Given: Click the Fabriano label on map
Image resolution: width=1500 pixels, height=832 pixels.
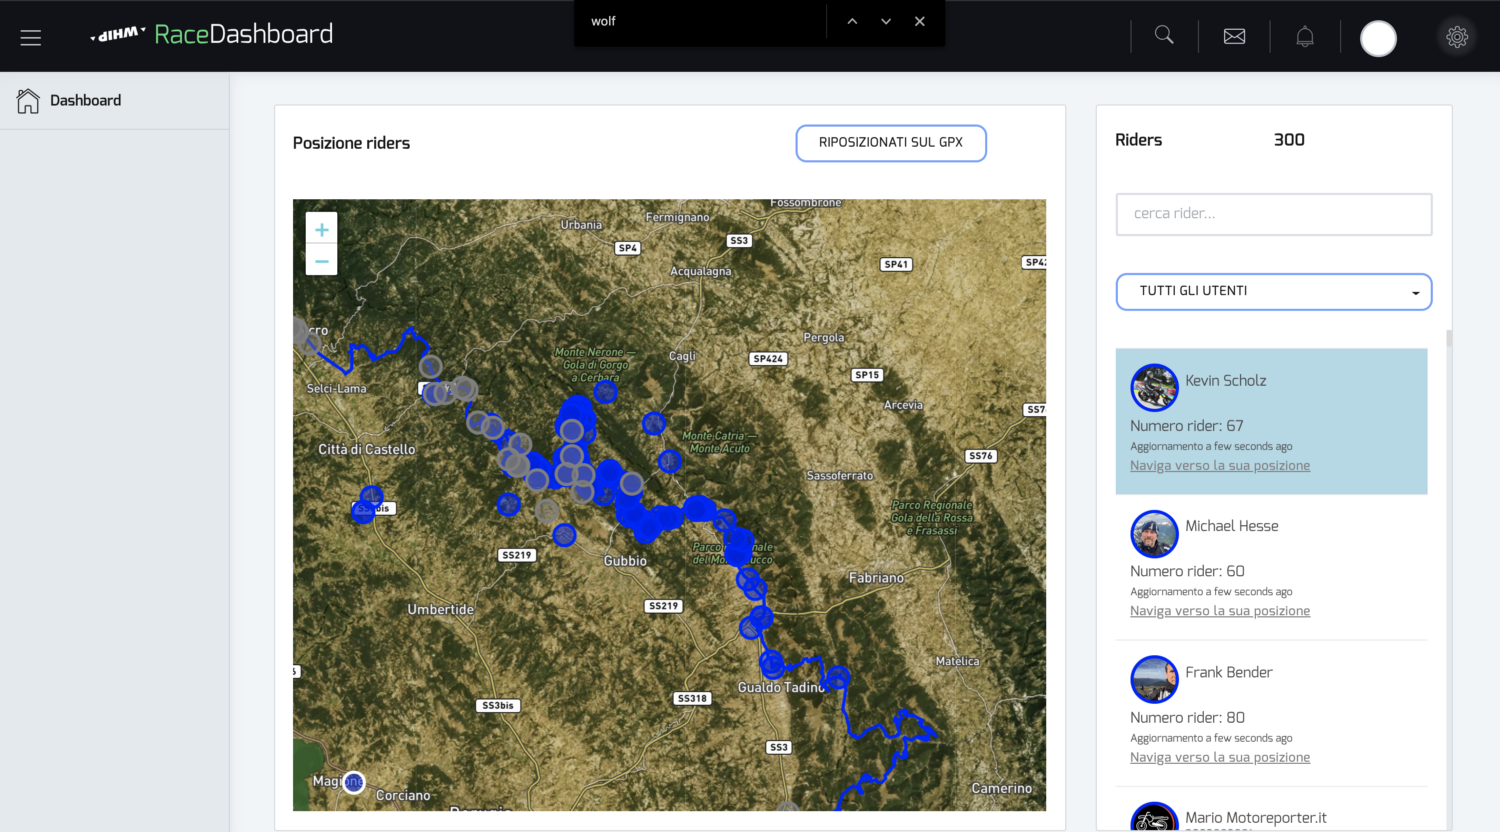Looking at the screenshot, I should click(x=876, y=579).
